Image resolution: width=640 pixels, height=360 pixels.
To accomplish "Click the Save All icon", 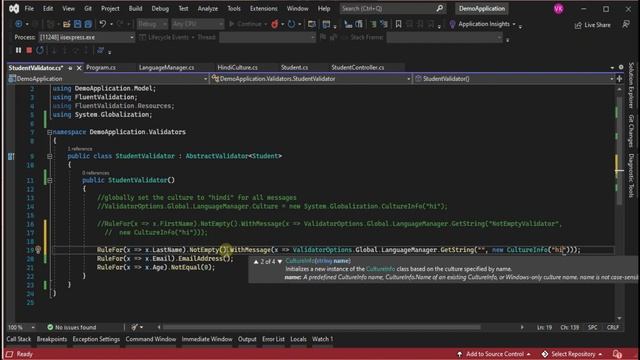I will click(88, 24).
